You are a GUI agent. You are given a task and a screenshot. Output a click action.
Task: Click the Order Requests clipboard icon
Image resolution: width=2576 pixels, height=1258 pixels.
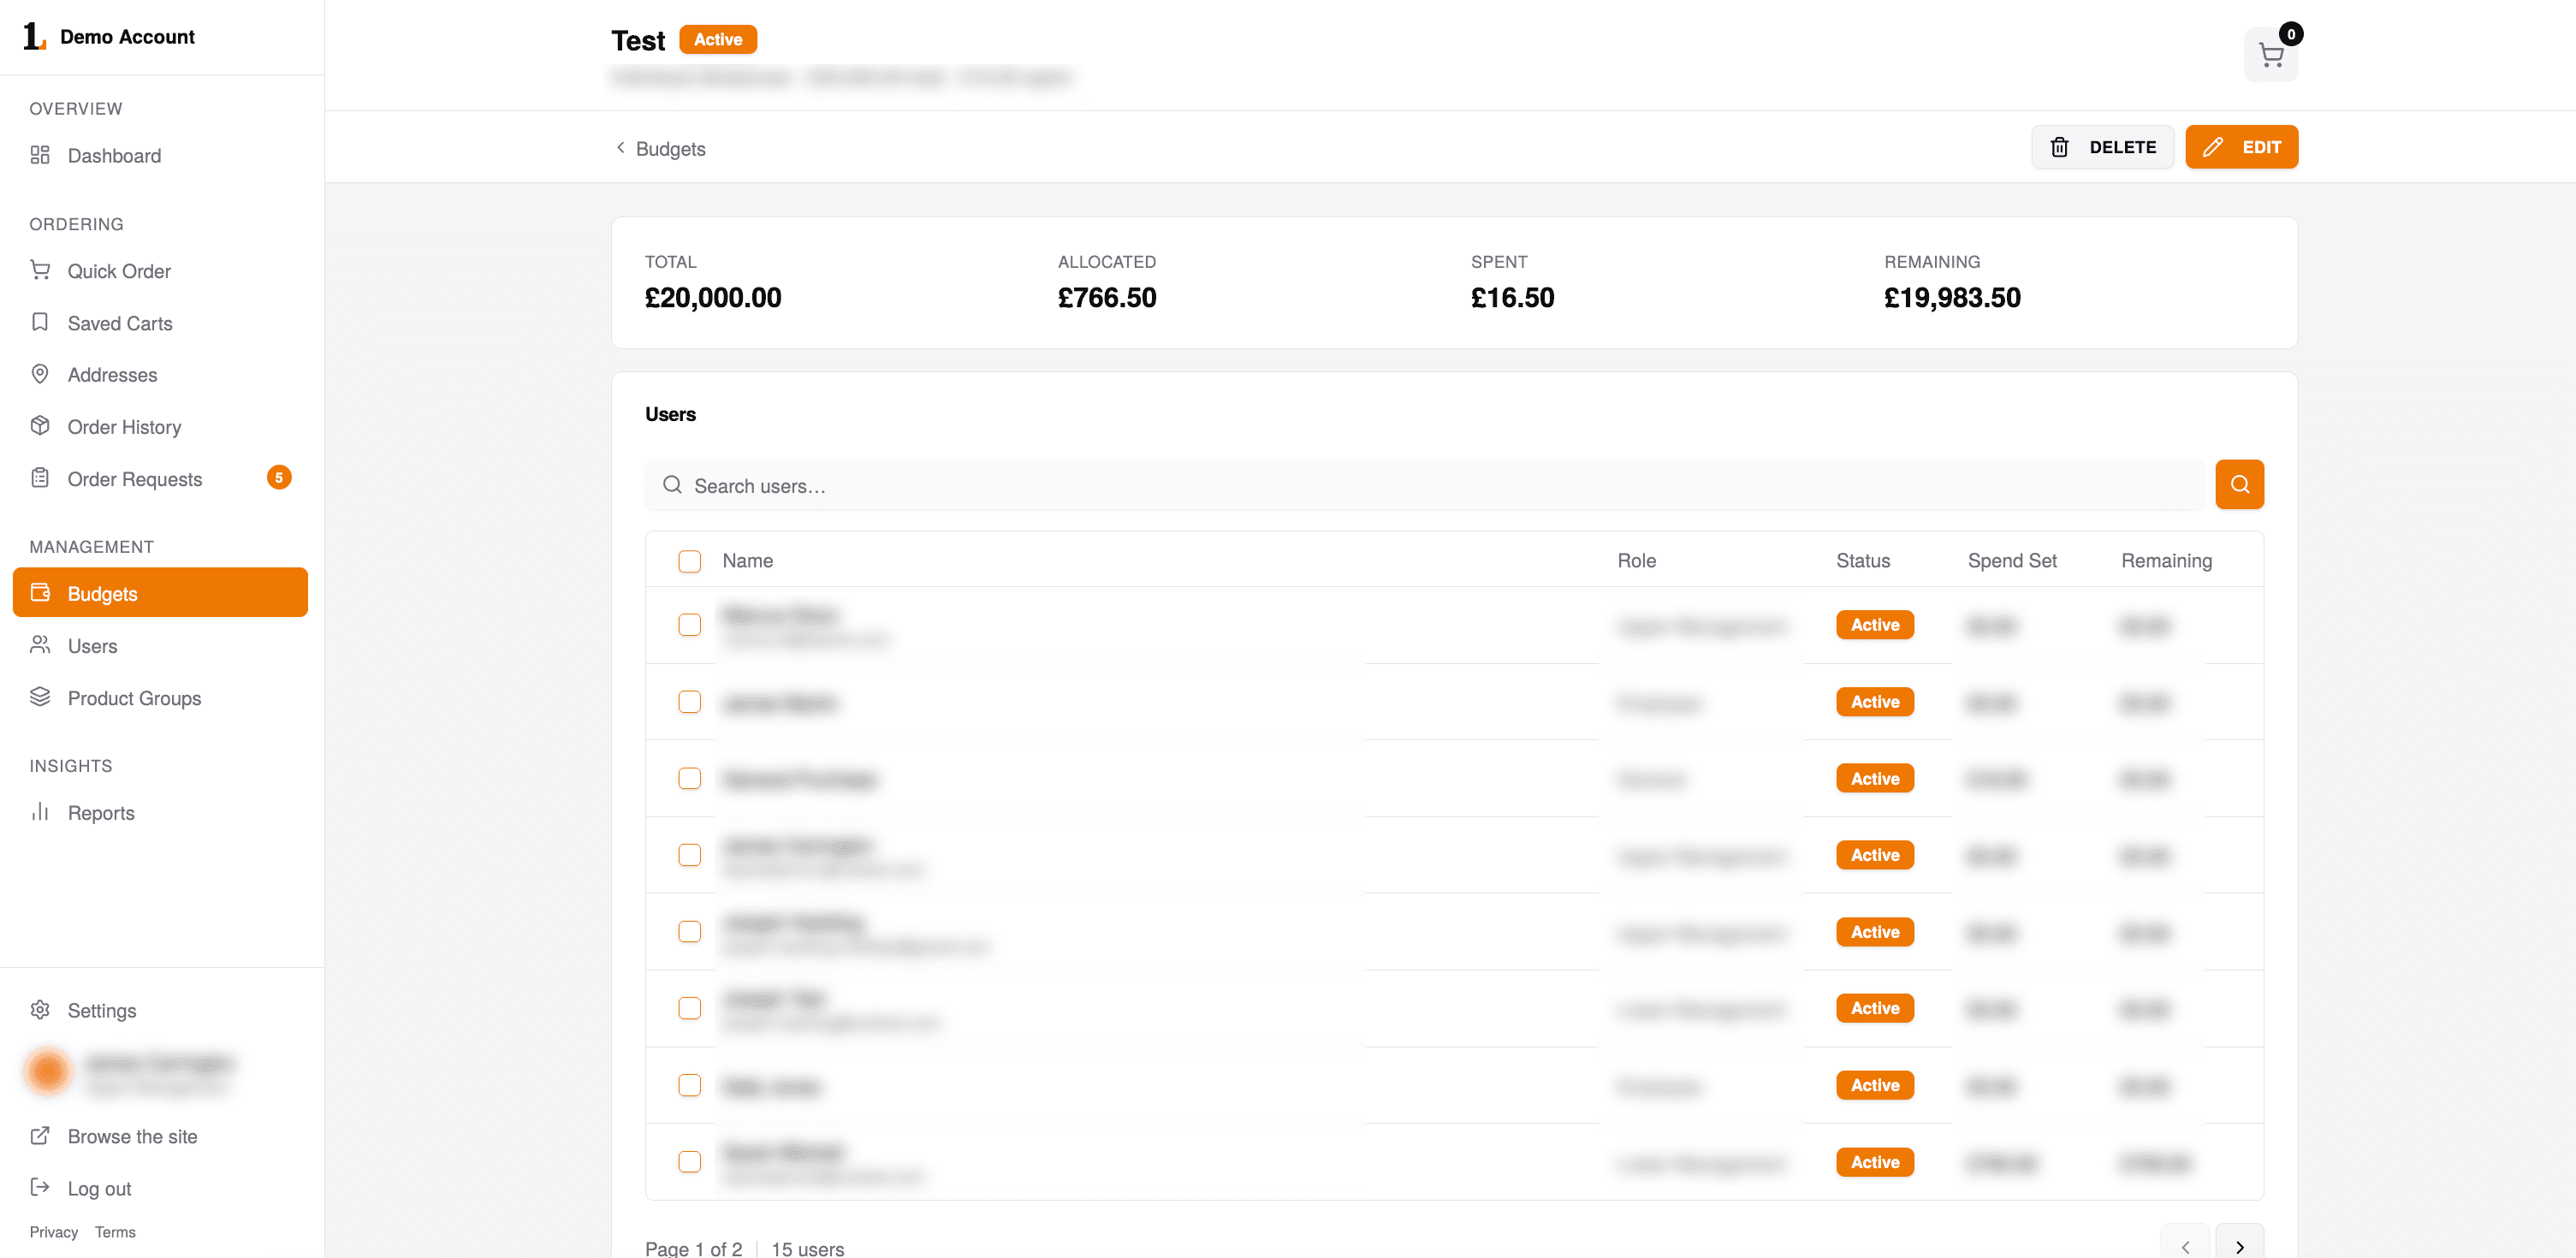tap(40, 478)
